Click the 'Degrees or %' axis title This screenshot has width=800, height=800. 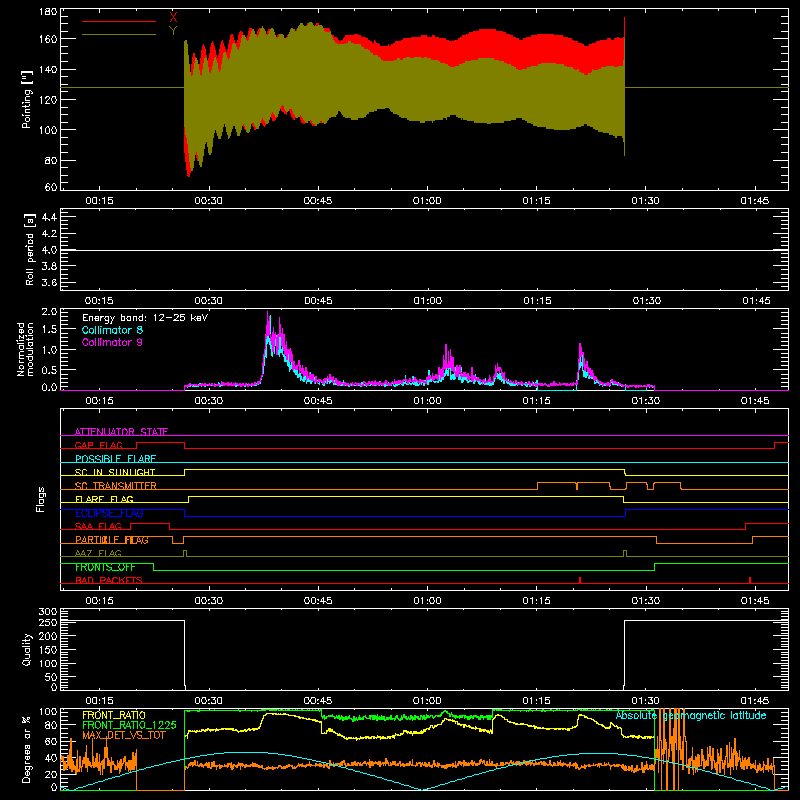[27, 749]
